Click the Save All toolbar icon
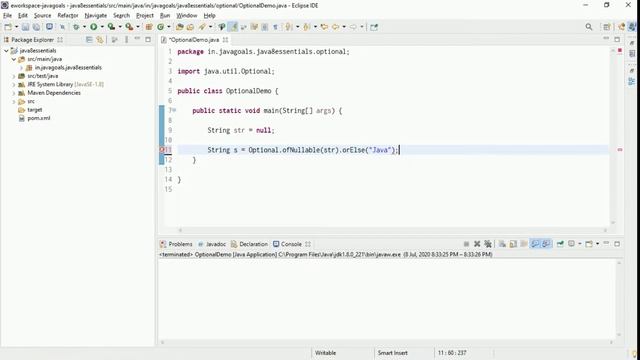This screenshot has width=640, height=360. pyautogui.click(x=36, y=27)
